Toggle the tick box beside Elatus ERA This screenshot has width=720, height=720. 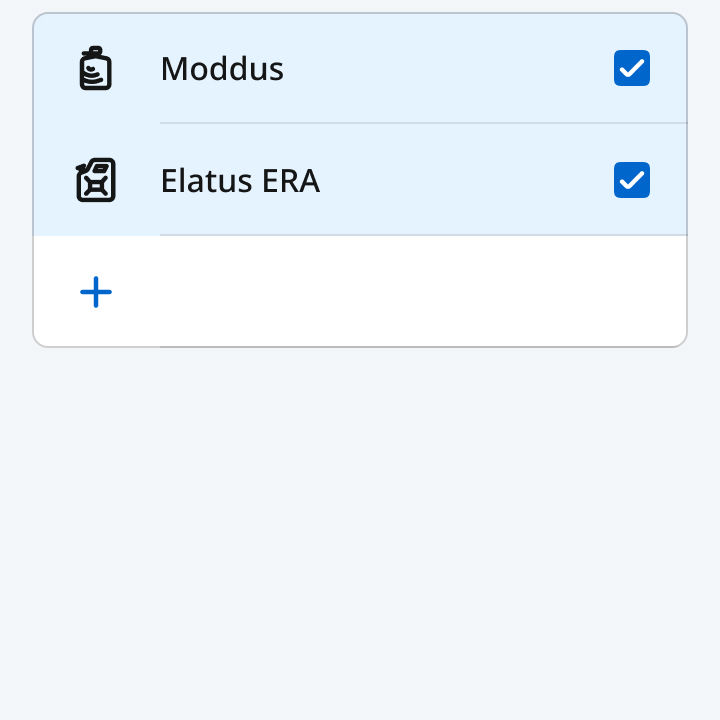pyautogui.click(x=632, y=181)
